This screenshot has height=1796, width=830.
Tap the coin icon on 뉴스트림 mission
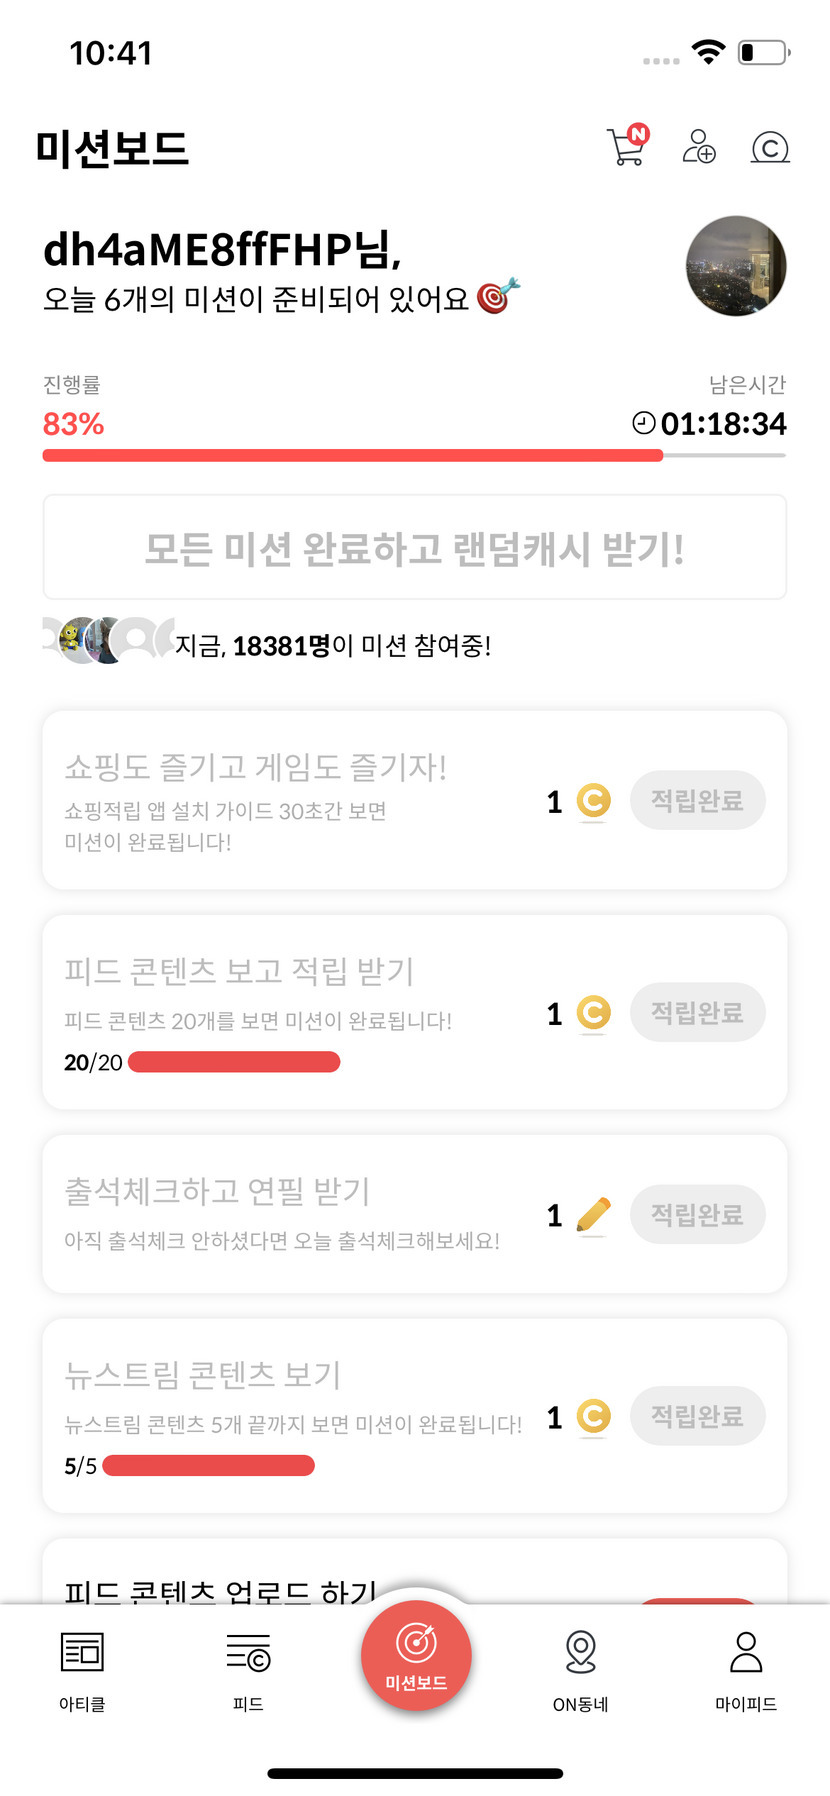[x=593, y=1416]
